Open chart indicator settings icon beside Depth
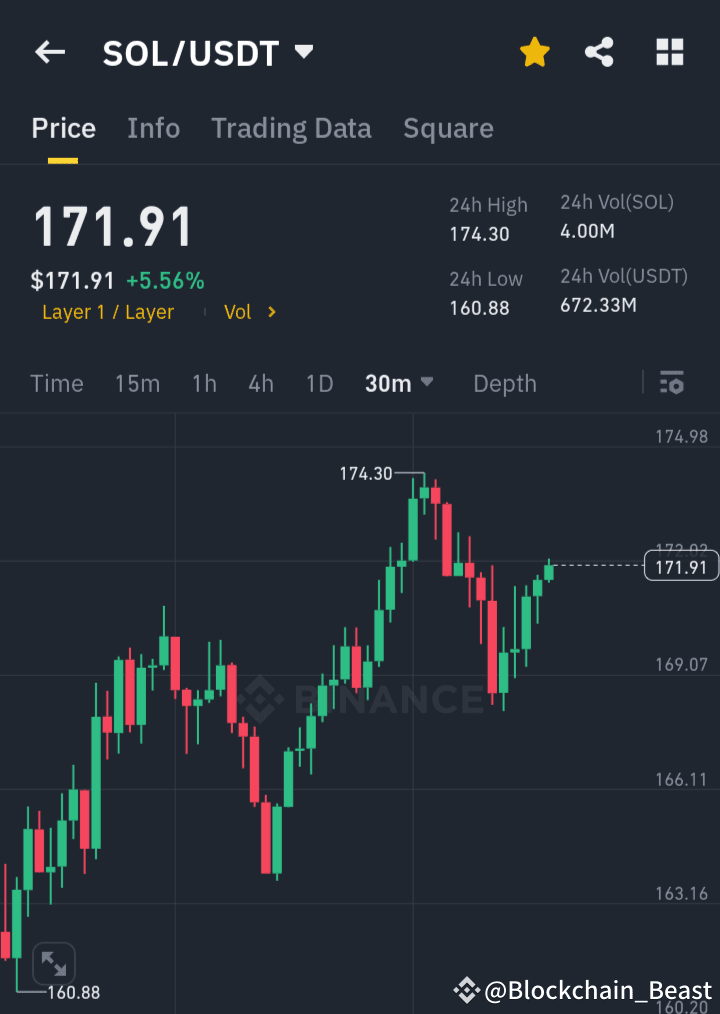 [671, 383]
